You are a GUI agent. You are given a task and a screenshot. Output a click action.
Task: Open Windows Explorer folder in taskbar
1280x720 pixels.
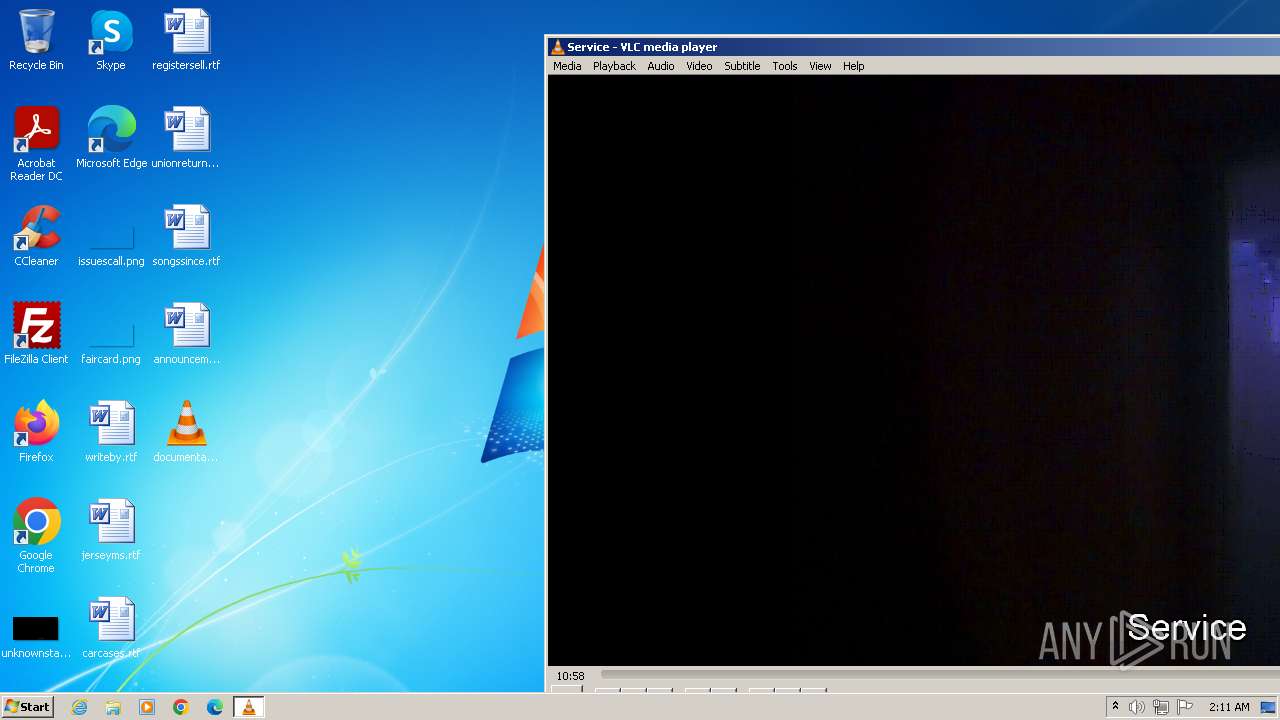pos(113,707)
